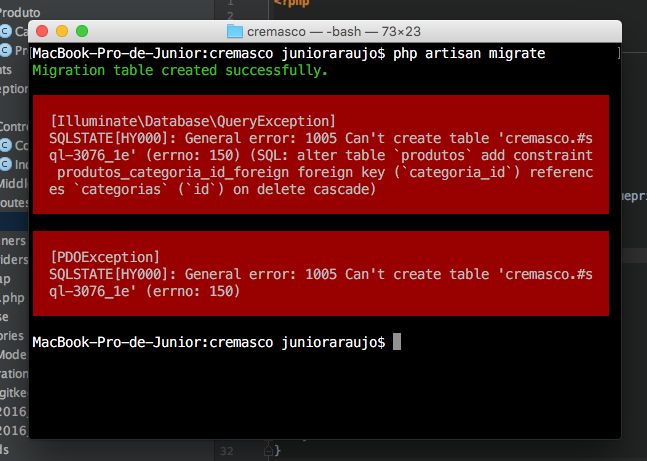Click the terminal cursor block after last prompt
This screenshot has width=647, height=461.
(x=397, y=342)
